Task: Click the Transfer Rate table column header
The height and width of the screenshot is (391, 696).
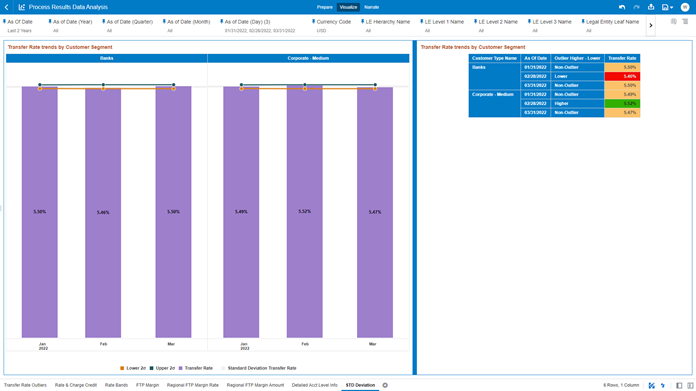Action: [622, 58]
